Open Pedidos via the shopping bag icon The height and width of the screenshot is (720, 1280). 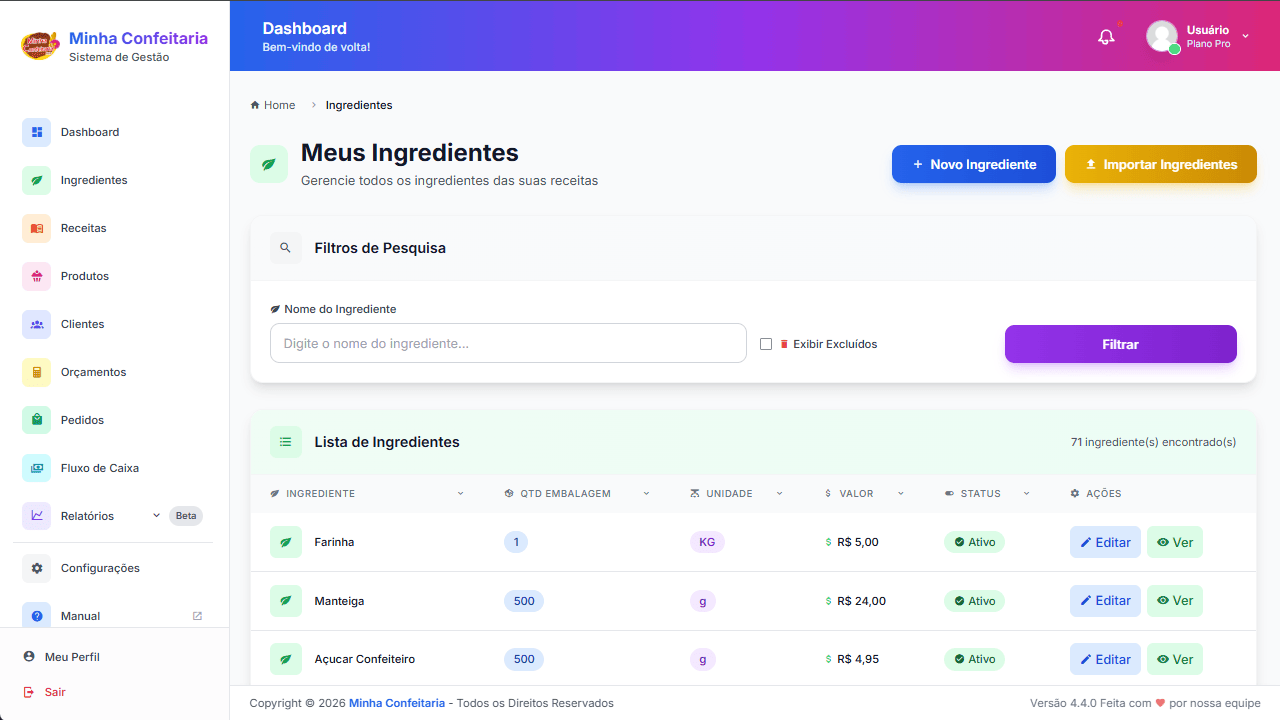pyautogui.click(x=37, y=420)
